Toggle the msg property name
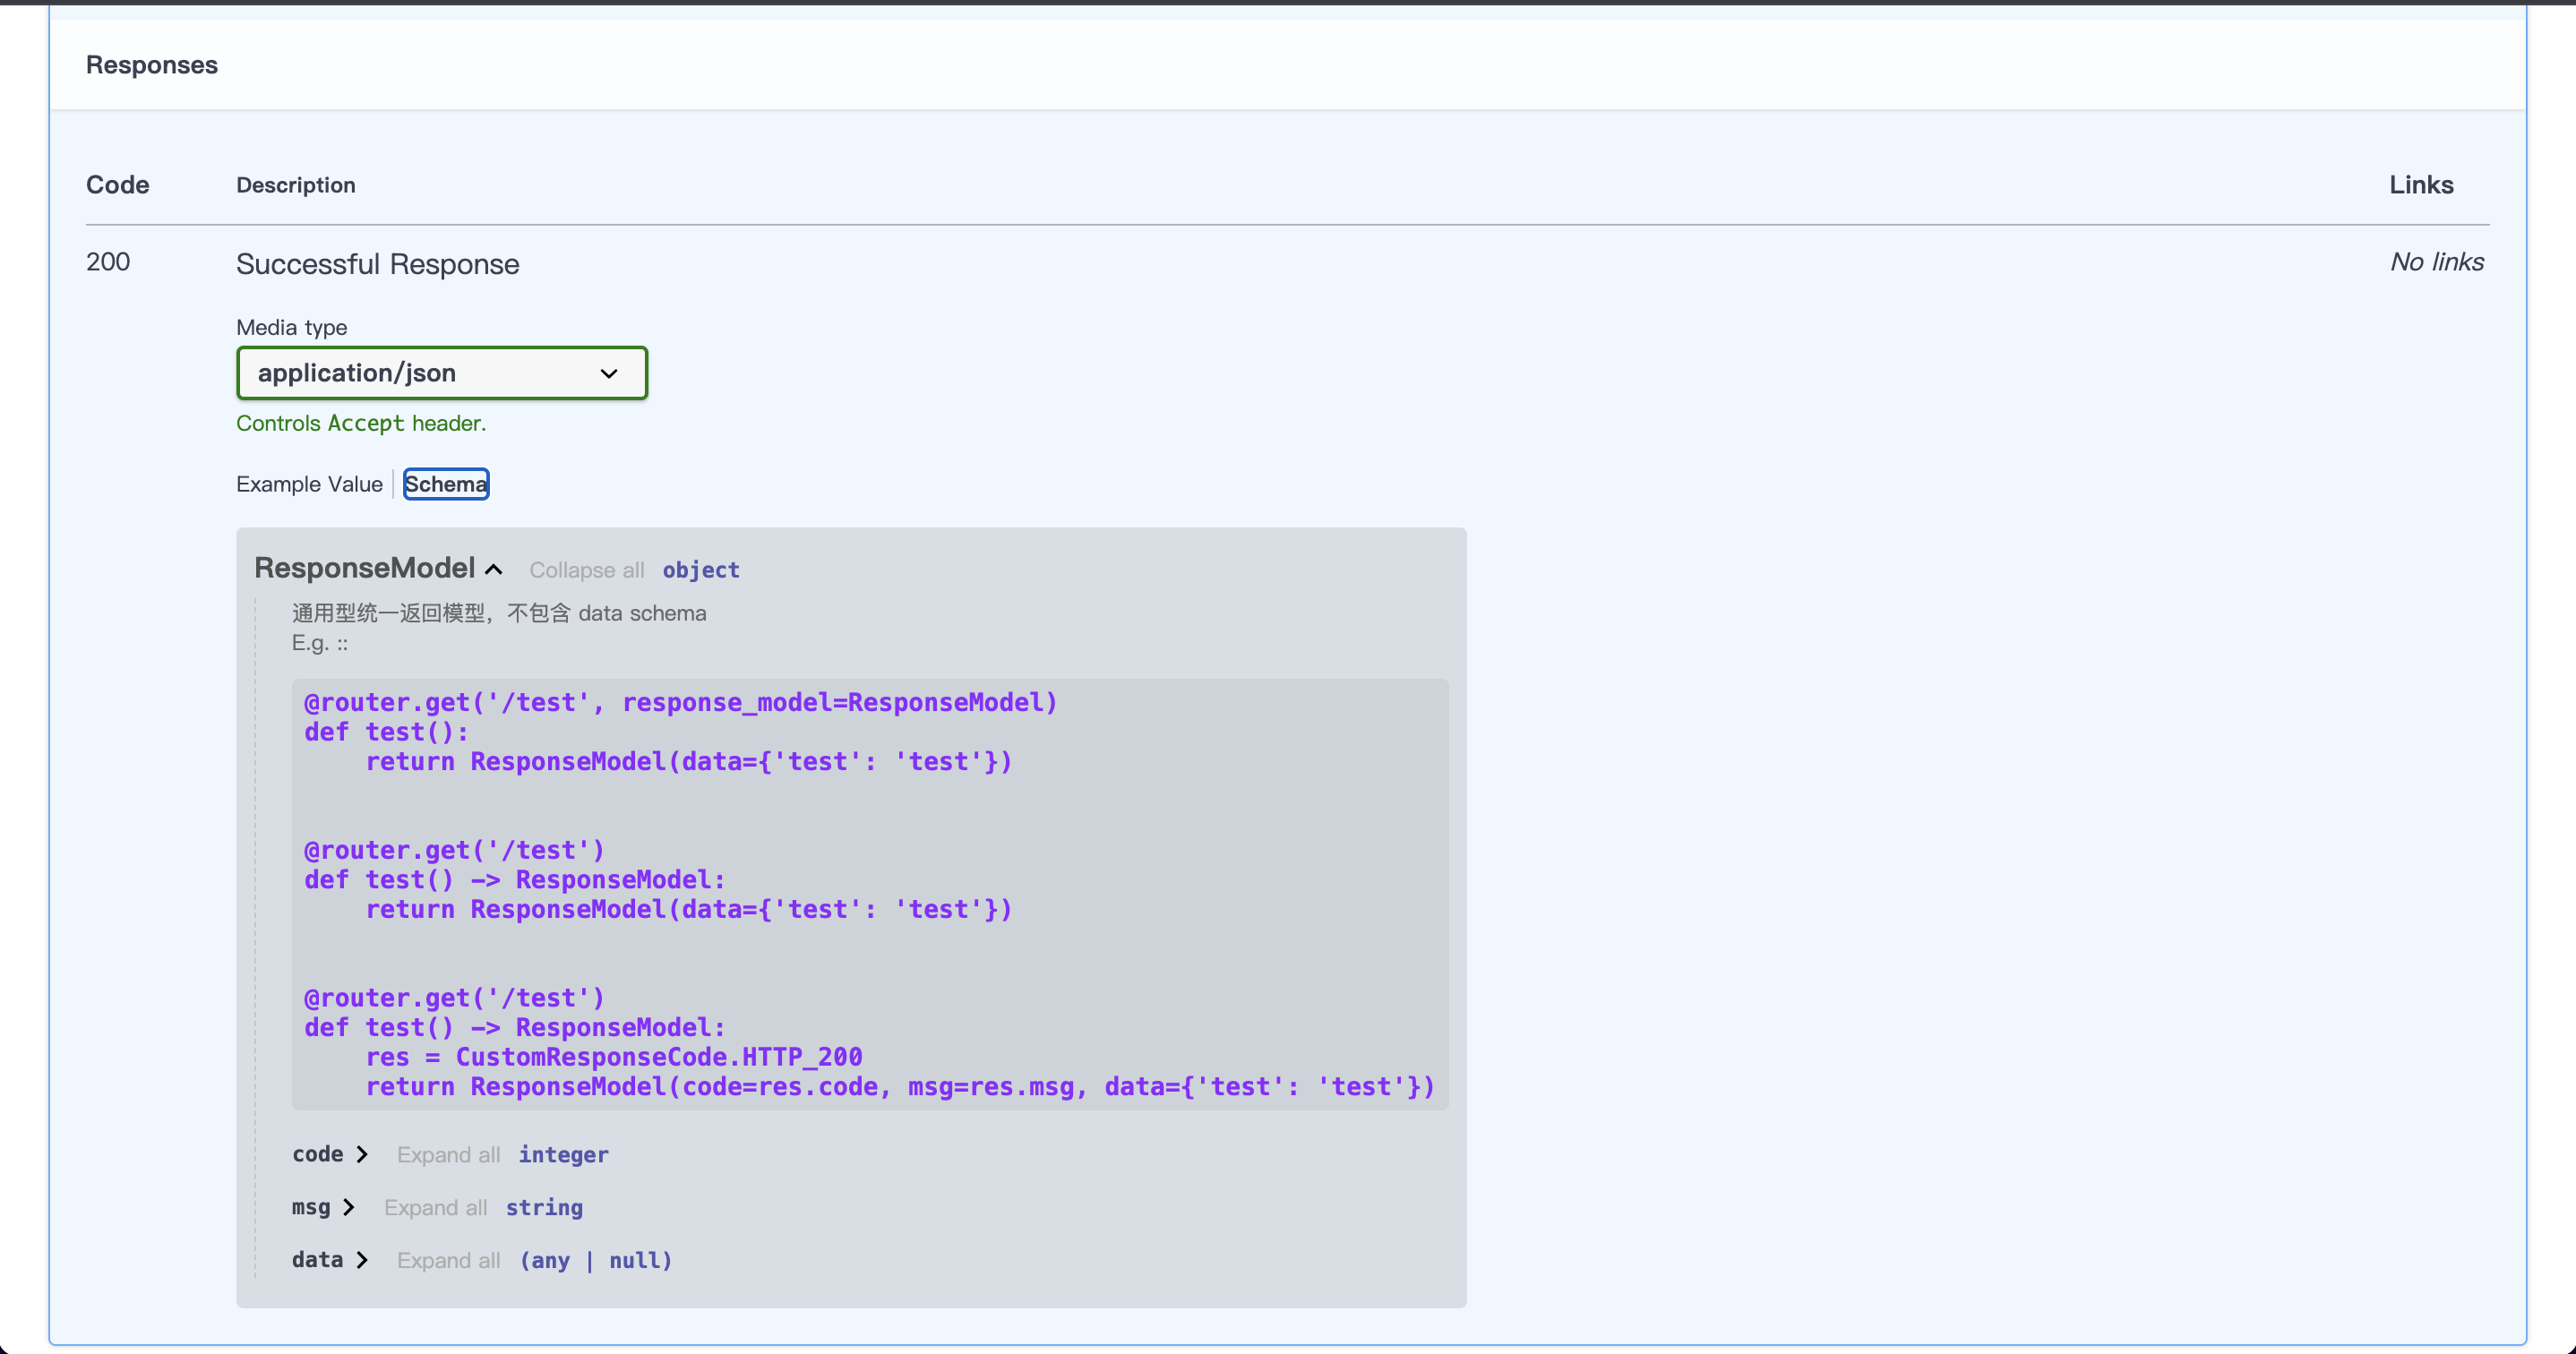Image resolution: width=2576 pixels, height=1354 pixels. [310, 1207]
